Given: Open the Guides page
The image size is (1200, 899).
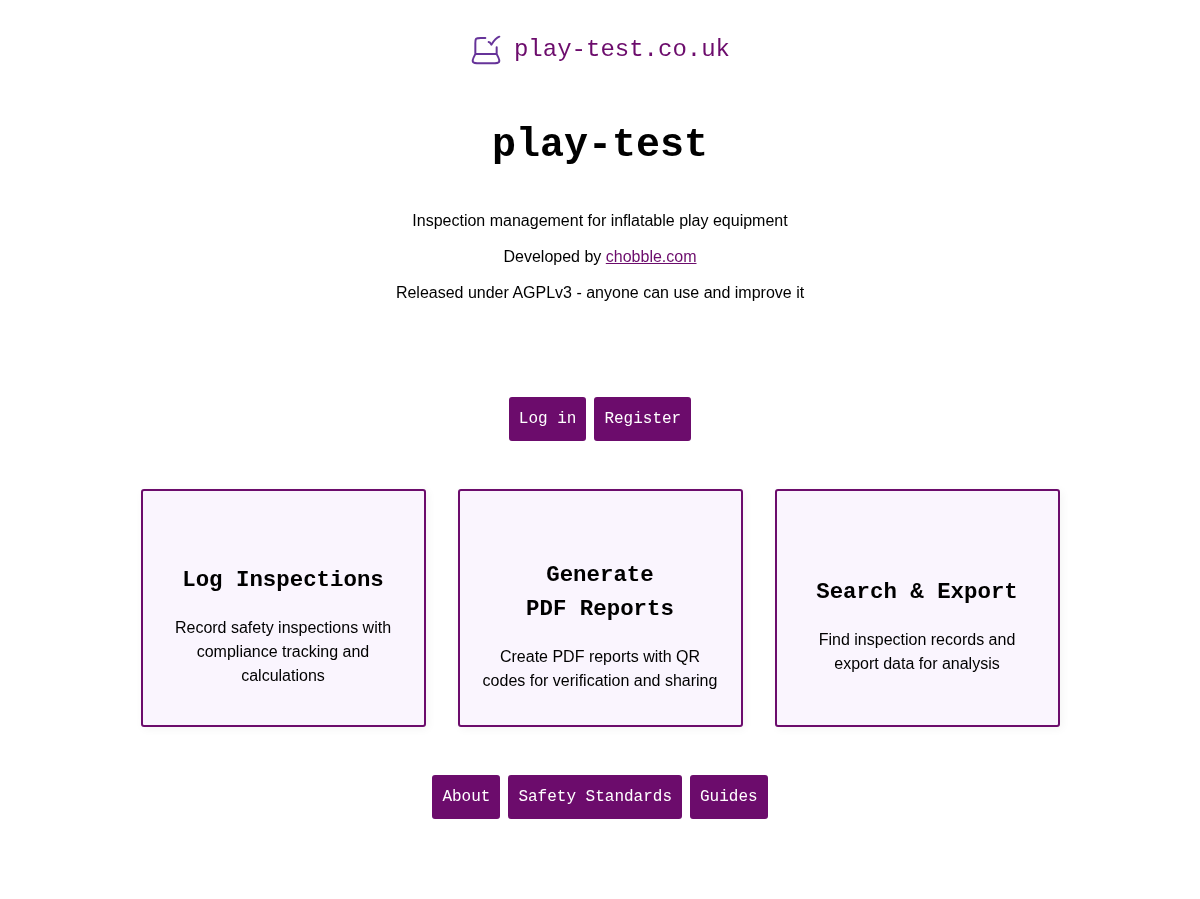Looking at the screenshot, I should pos(728,796).
